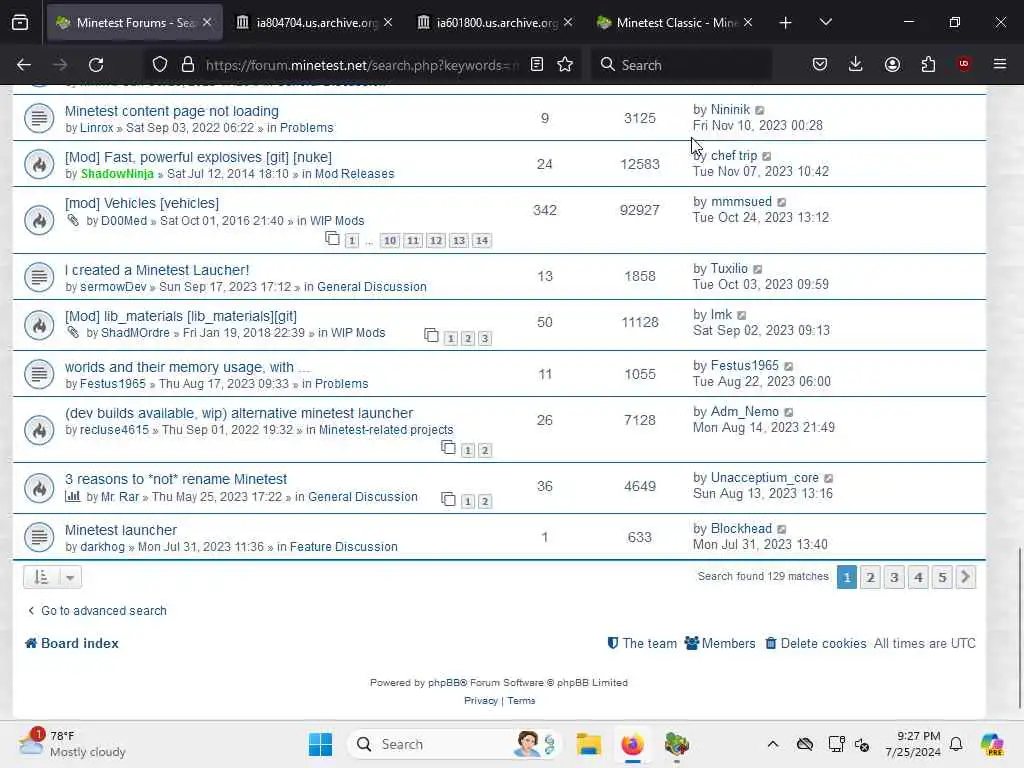
Task: Open tracking protection shield icon
Action: tap(160, 65)
